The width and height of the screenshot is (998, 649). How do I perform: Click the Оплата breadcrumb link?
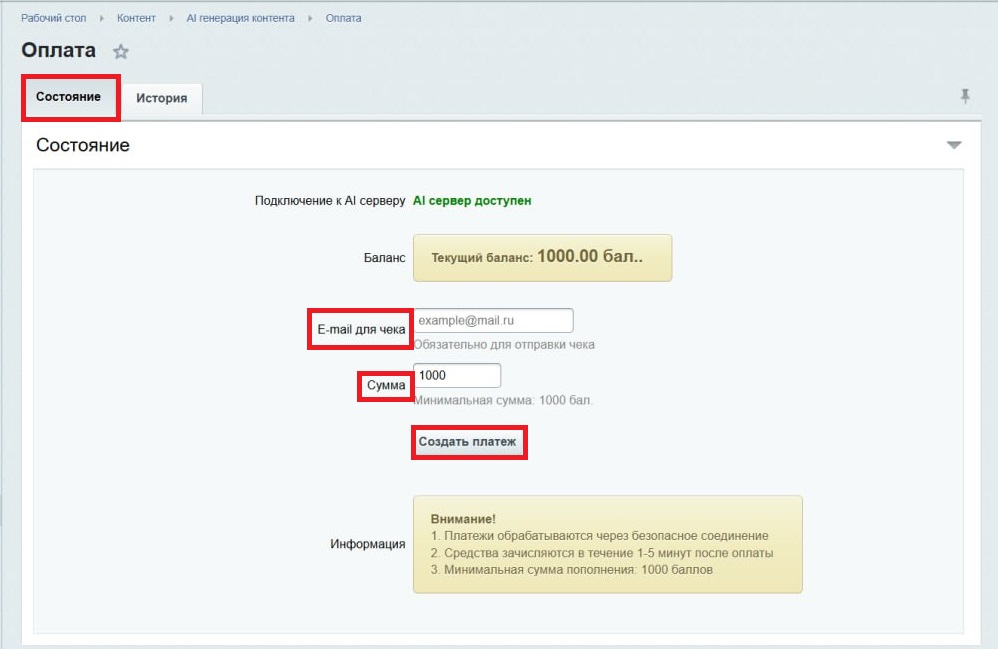tap(344, 18)
